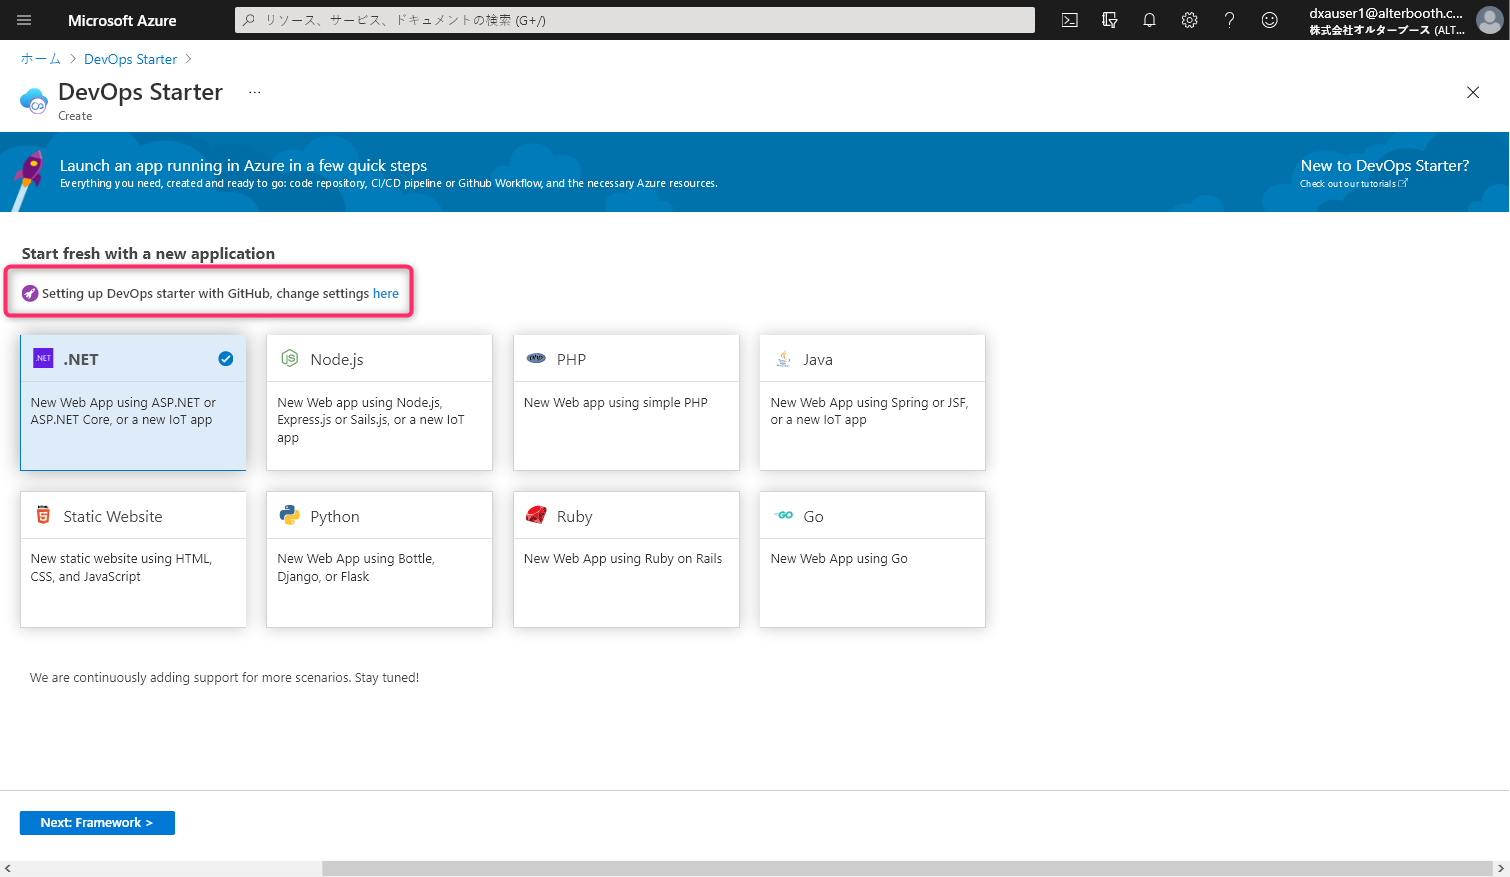Select the Go application card
Viewport: 1510px width, 877px height.
(x=872, y=559)
